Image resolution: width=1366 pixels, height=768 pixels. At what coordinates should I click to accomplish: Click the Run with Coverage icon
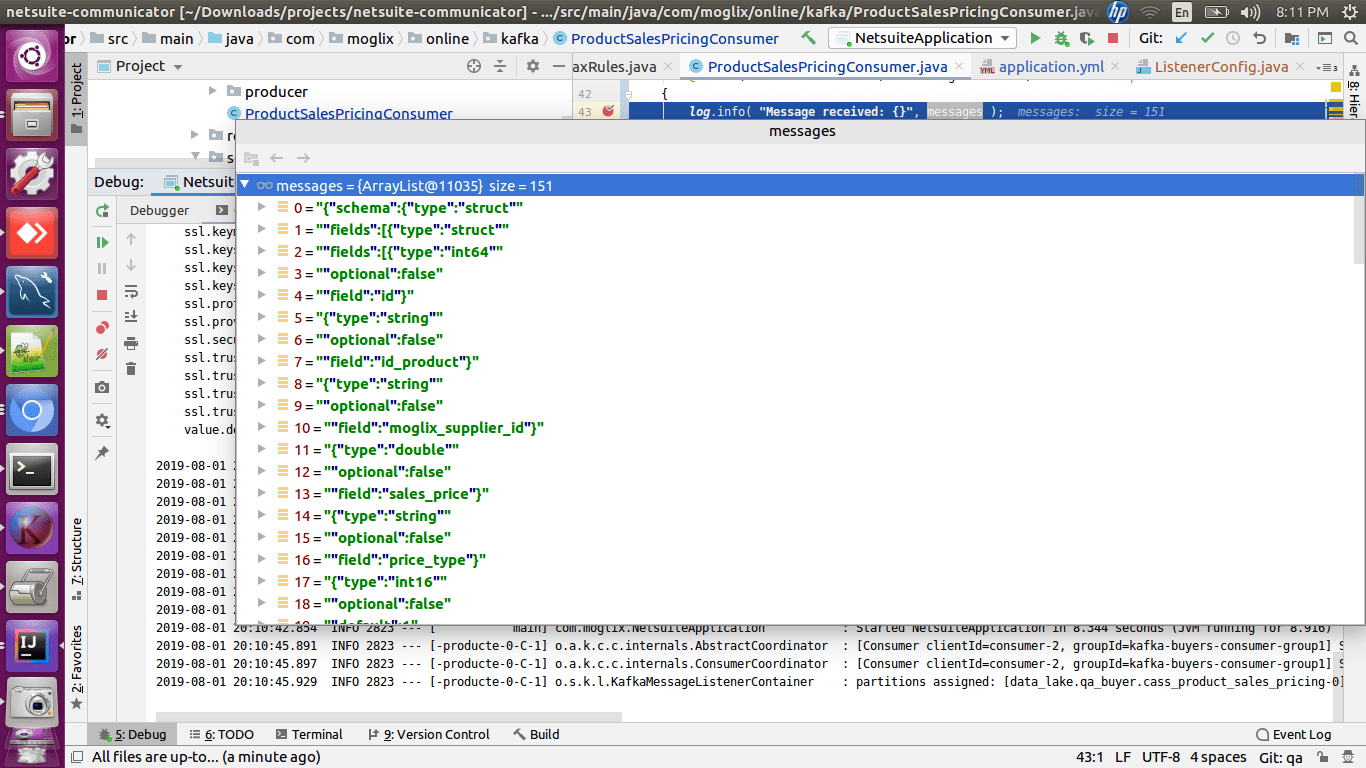pyautogui.click(x=1087, y=38)
